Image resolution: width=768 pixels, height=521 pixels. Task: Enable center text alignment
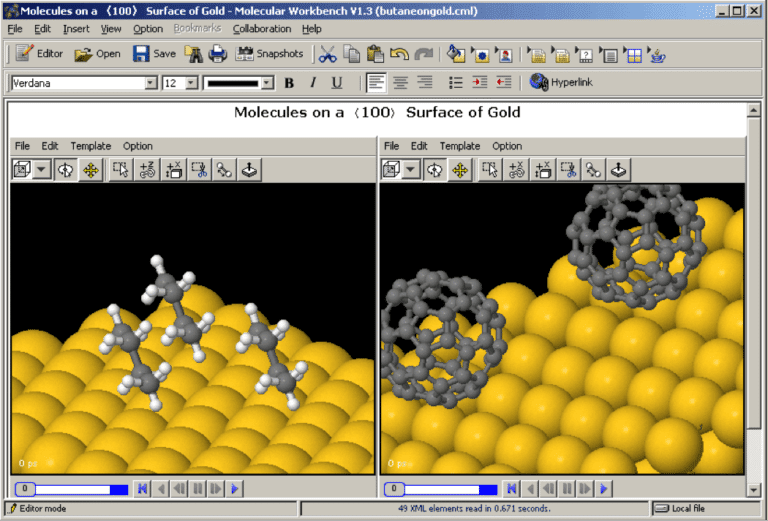(x=399, y=83)
